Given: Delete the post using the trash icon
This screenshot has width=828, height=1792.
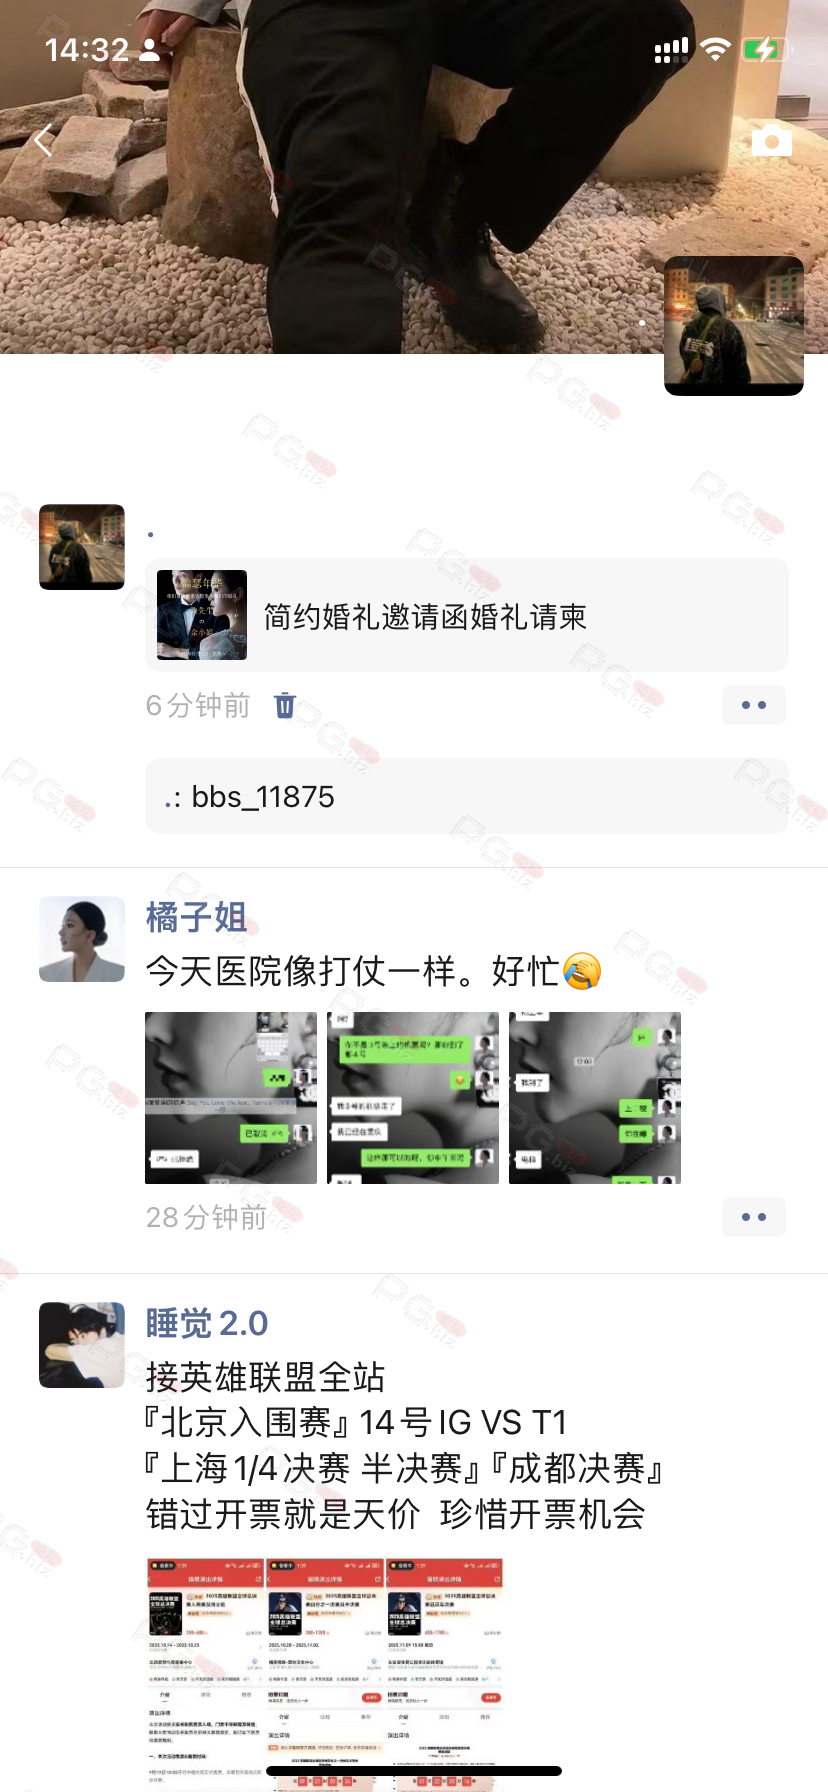Looking at the screenshot, I should [x=285, y=705].
